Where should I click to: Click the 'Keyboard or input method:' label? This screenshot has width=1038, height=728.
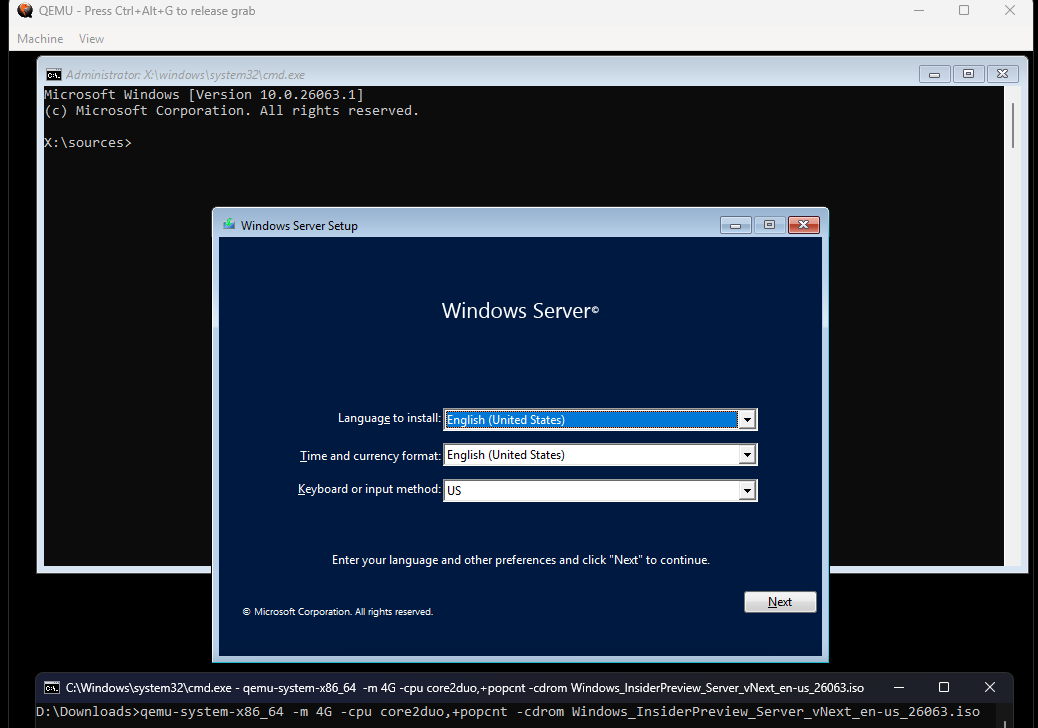click(369, 489)
